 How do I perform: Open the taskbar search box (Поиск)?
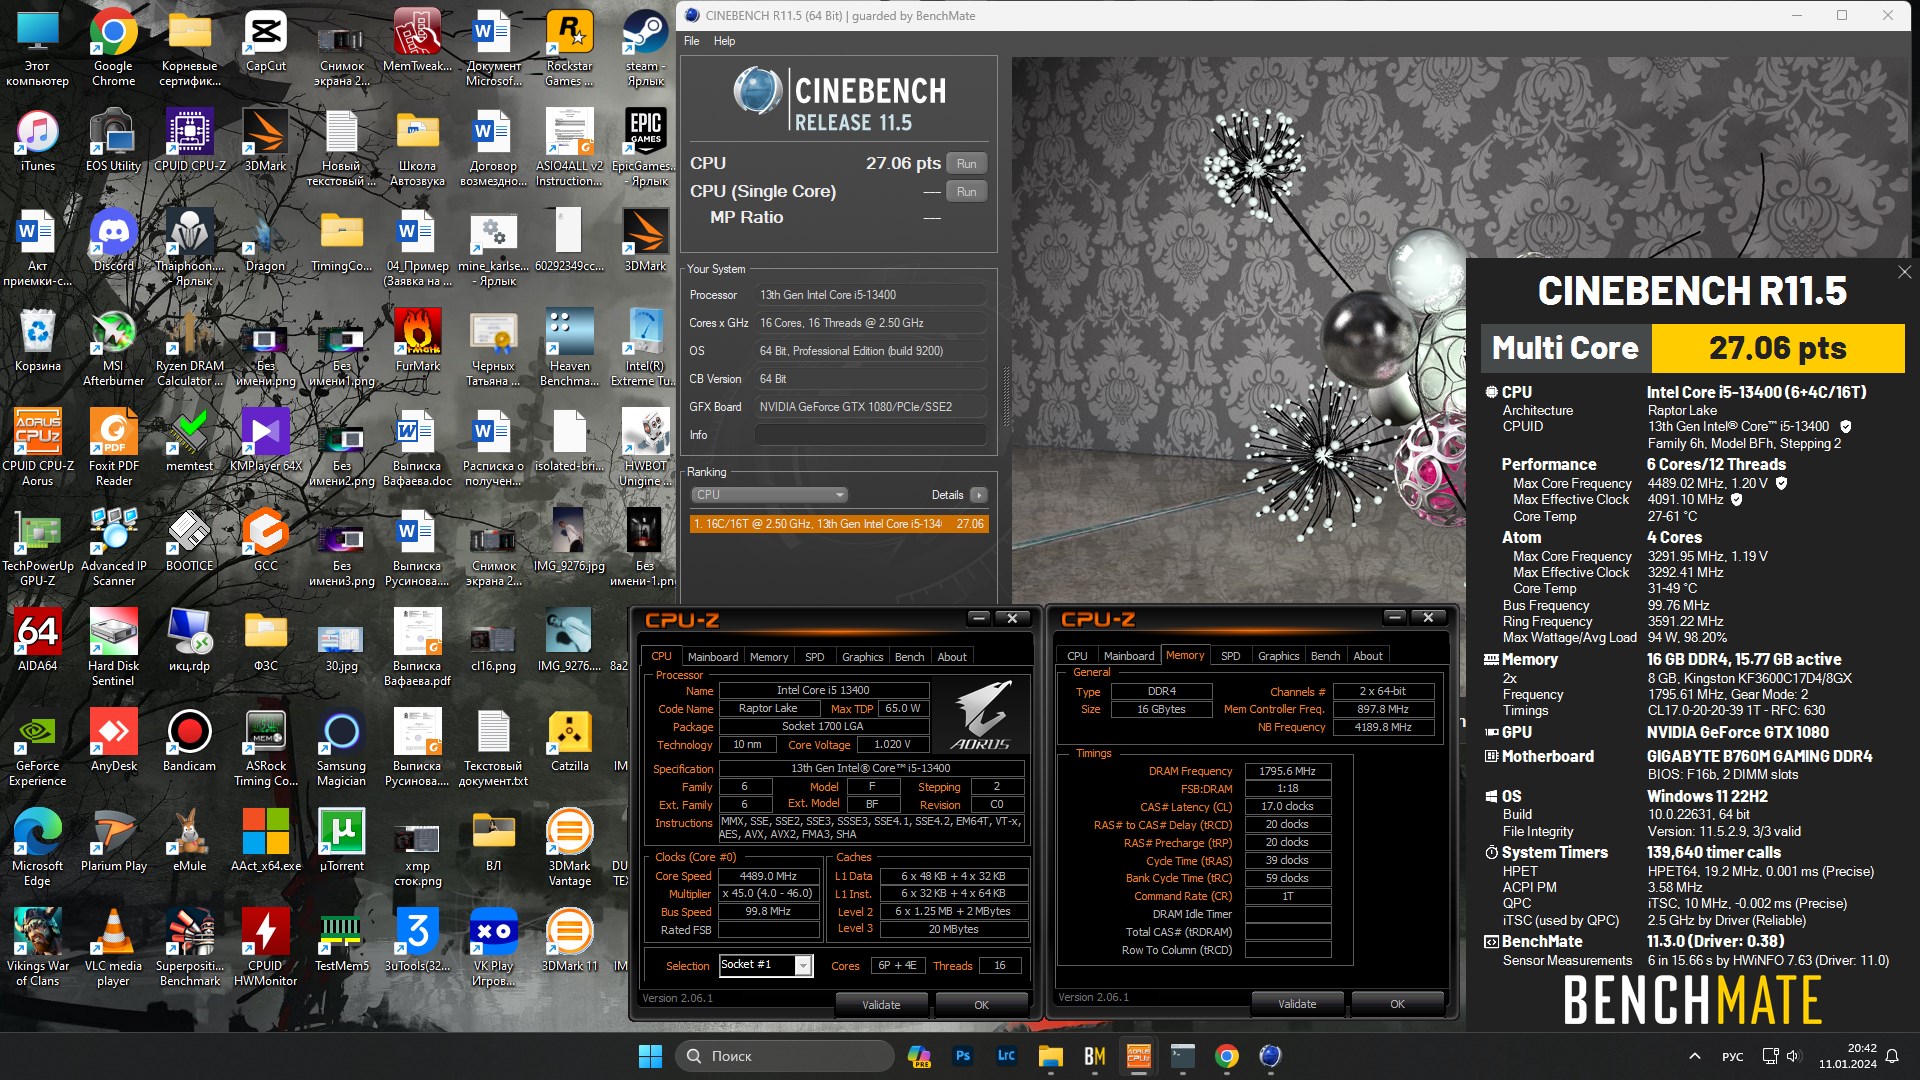(x=785, y=1056)
